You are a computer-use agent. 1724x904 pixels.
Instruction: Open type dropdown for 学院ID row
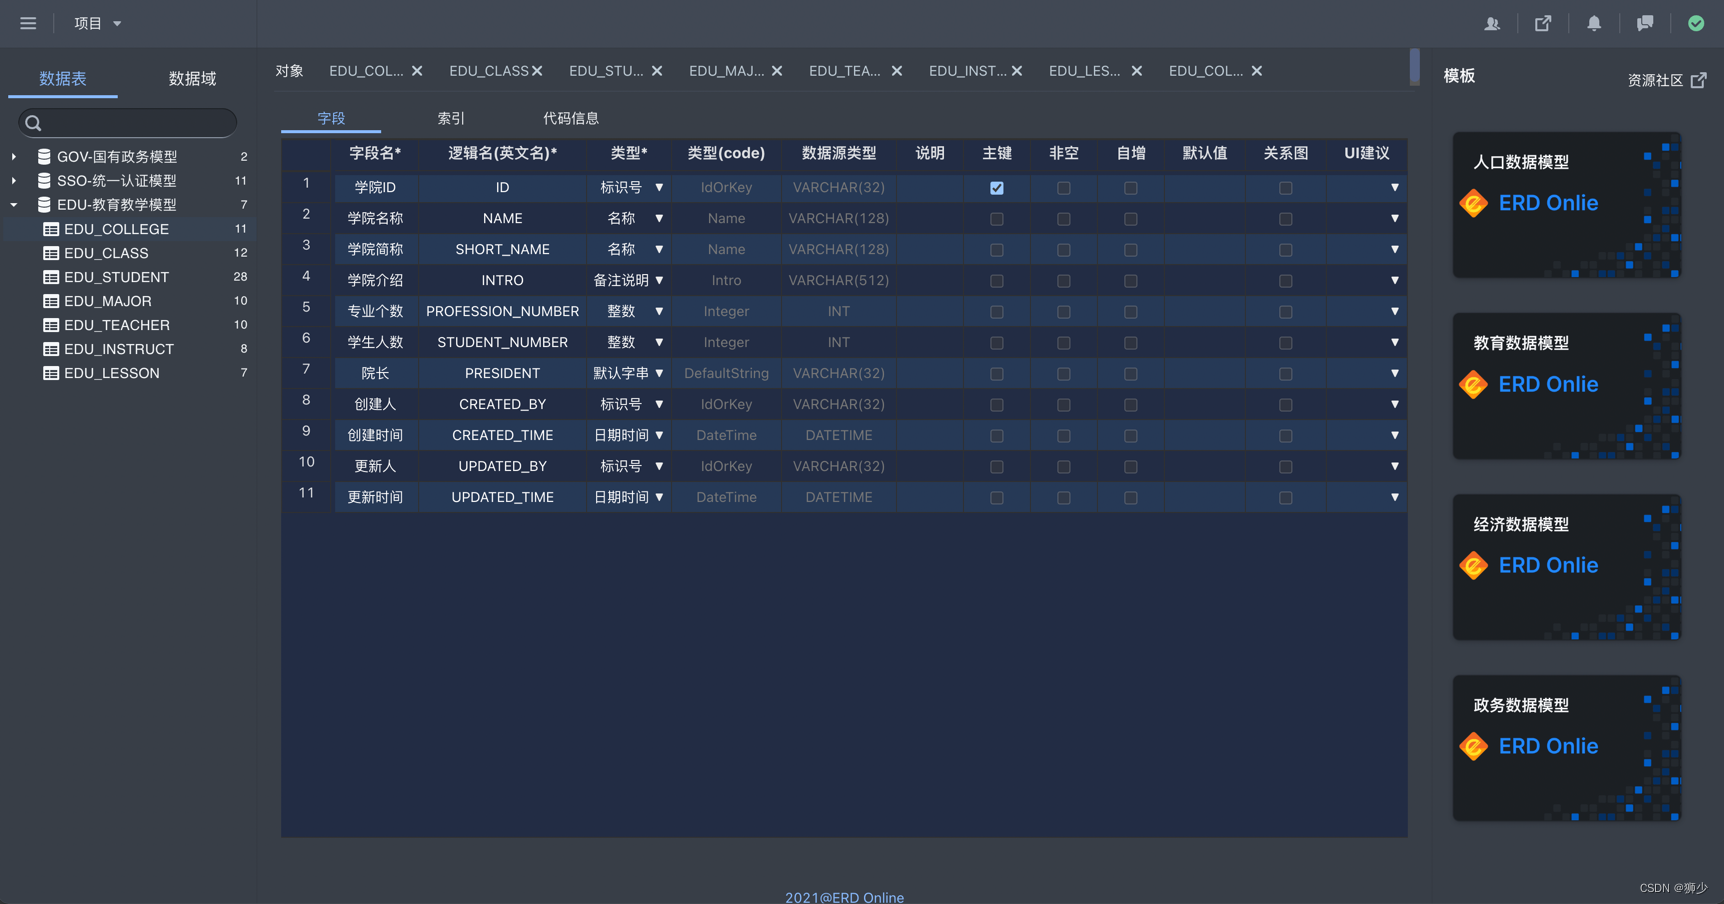pyautogui.click(x=659, y=187)
